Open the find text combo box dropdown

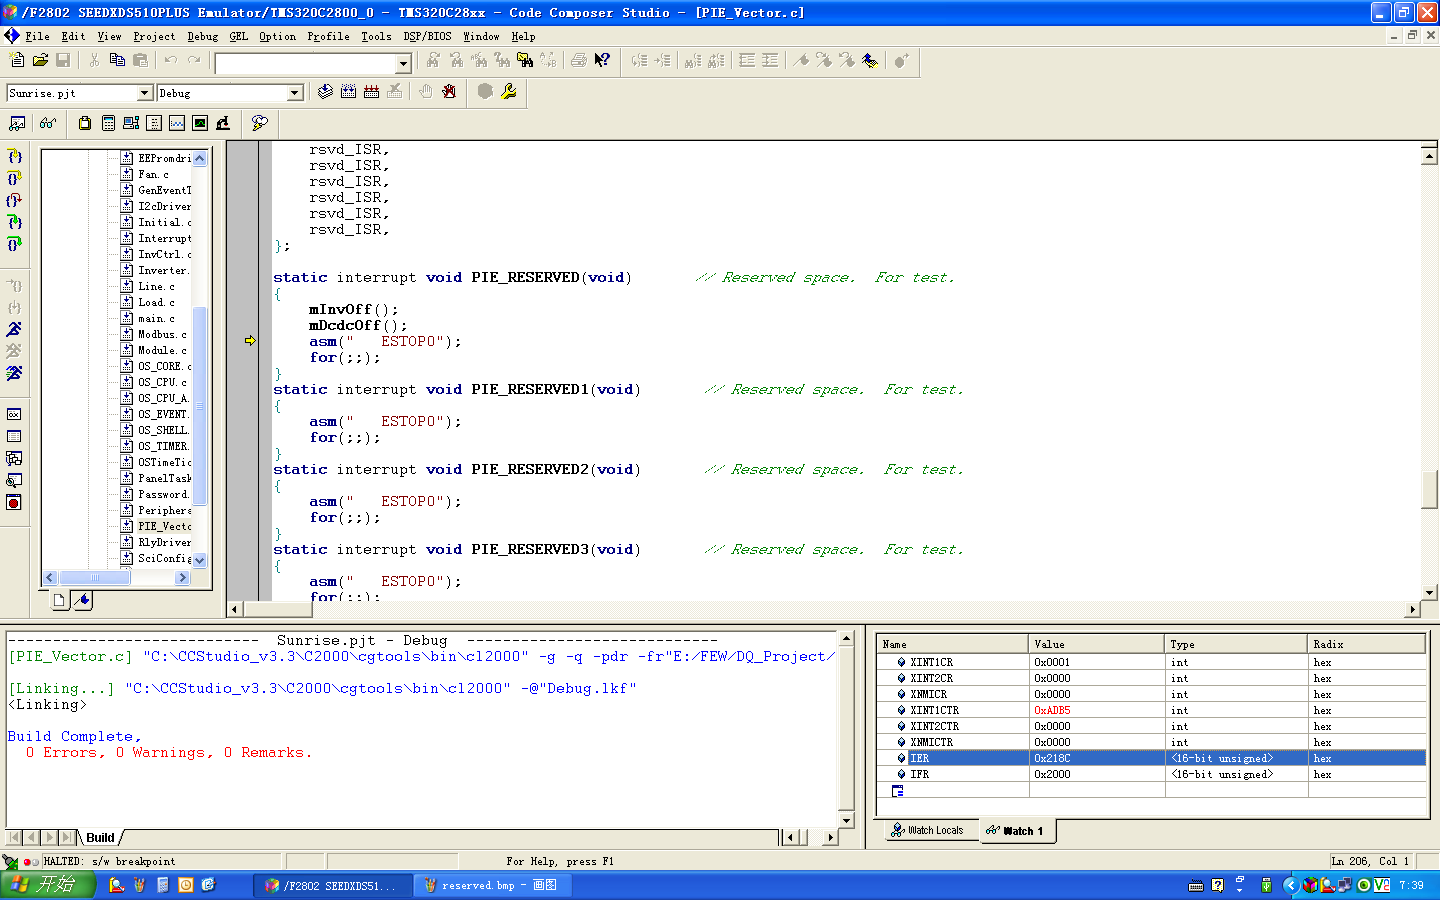403,64
